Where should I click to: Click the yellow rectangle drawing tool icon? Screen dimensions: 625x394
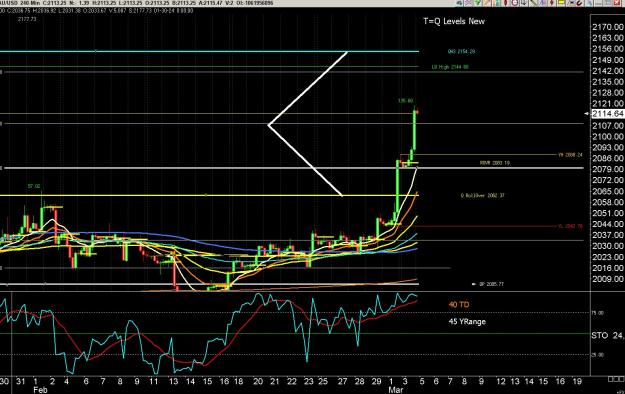pos(561,2)
